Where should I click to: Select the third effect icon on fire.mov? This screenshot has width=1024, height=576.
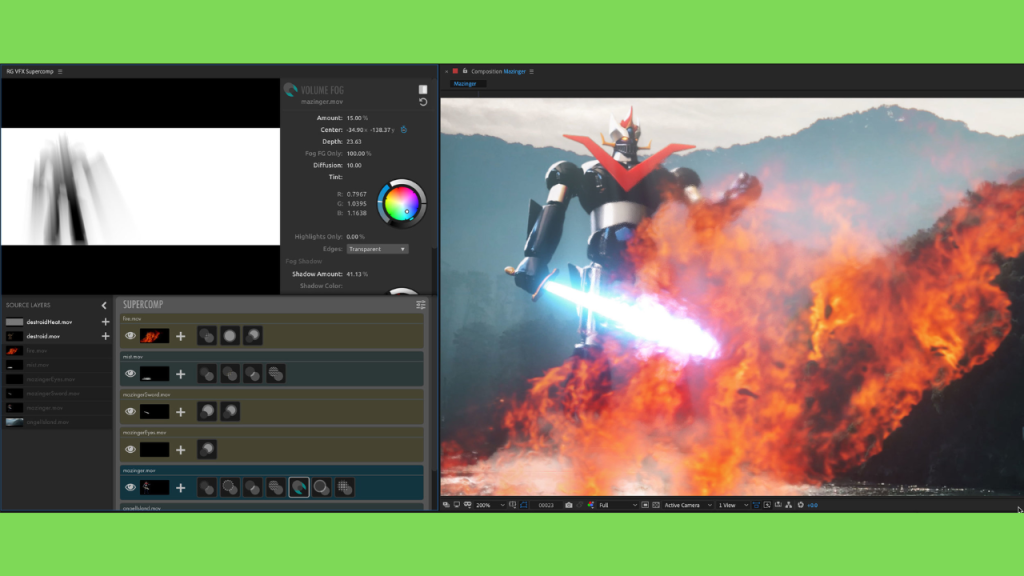253,336
